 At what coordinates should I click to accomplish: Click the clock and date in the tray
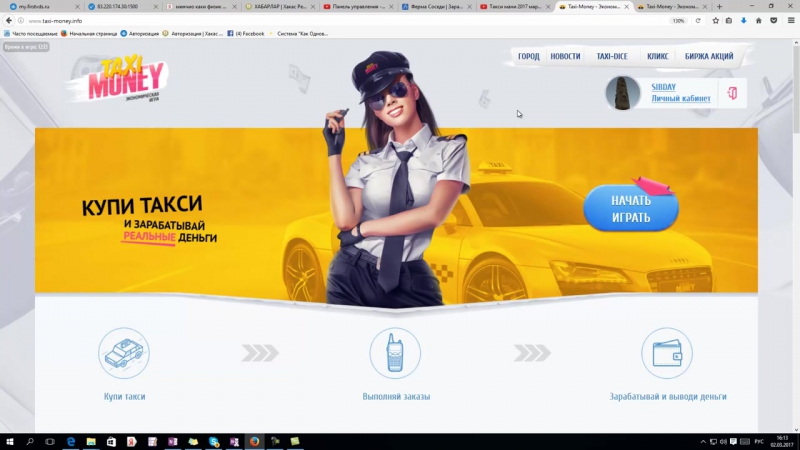tap(781, 442)
